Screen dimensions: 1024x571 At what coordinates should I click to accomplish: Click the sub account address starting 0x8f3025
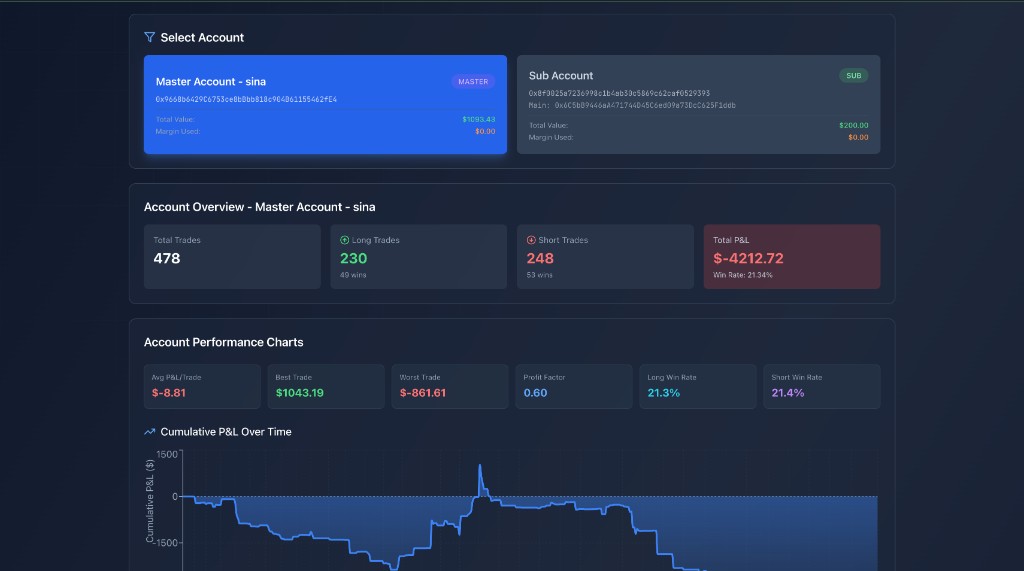[x=619, y=93]
